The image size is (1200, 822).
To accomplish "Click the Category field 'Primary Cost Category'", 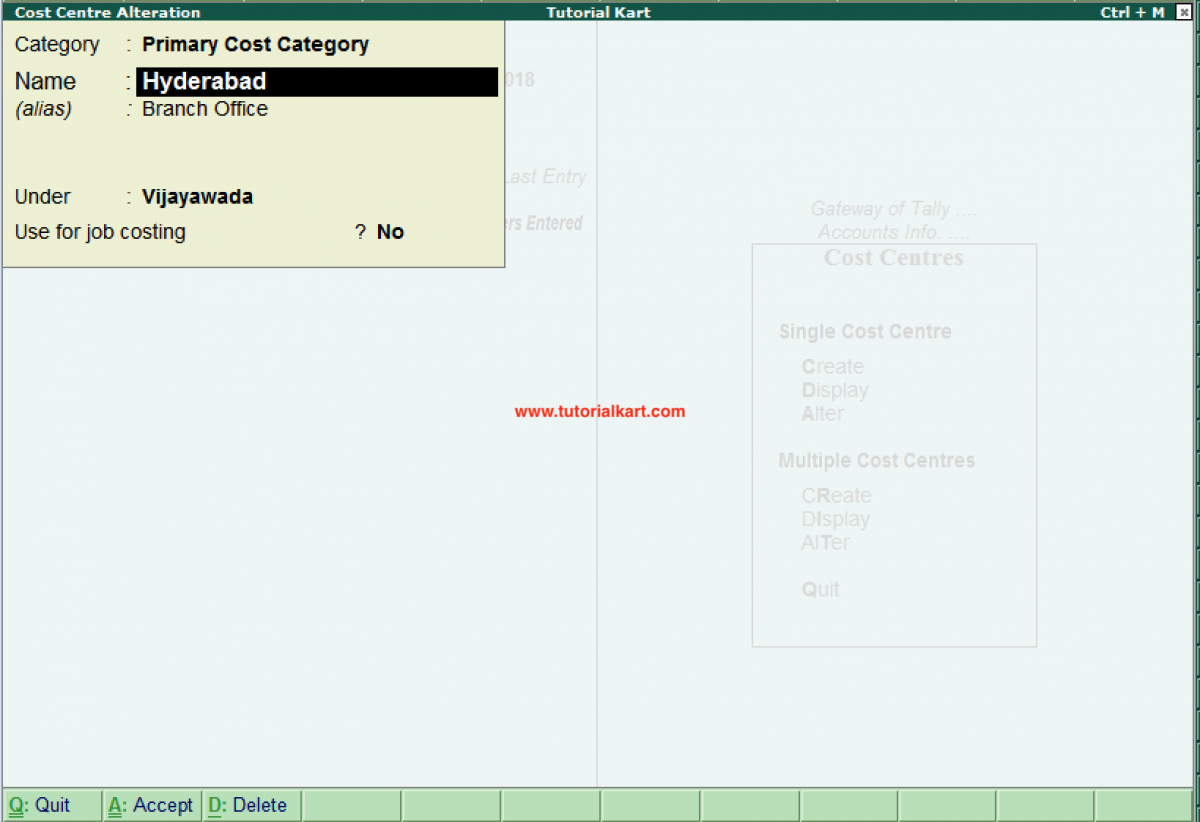I will point(255,44).
